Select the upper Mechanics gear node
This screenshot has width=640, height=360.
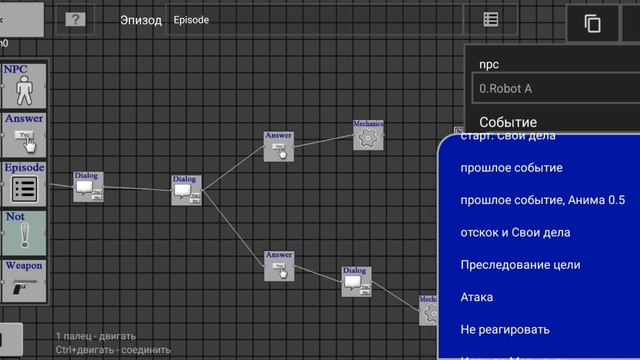click(368, 135)
